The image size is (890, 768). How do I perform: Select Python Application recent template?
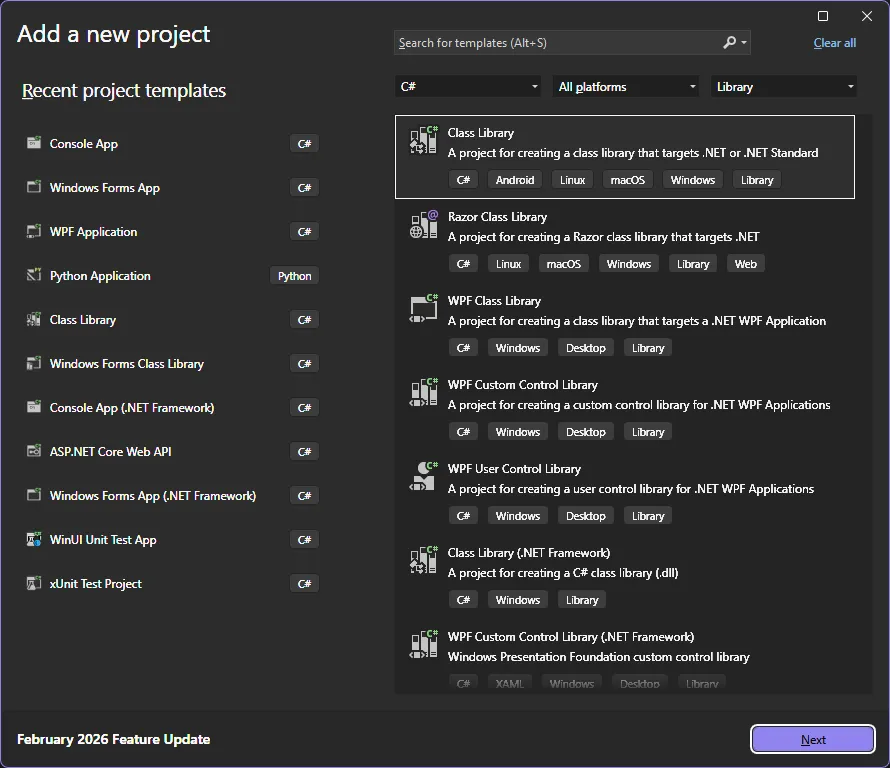[173, 276]
